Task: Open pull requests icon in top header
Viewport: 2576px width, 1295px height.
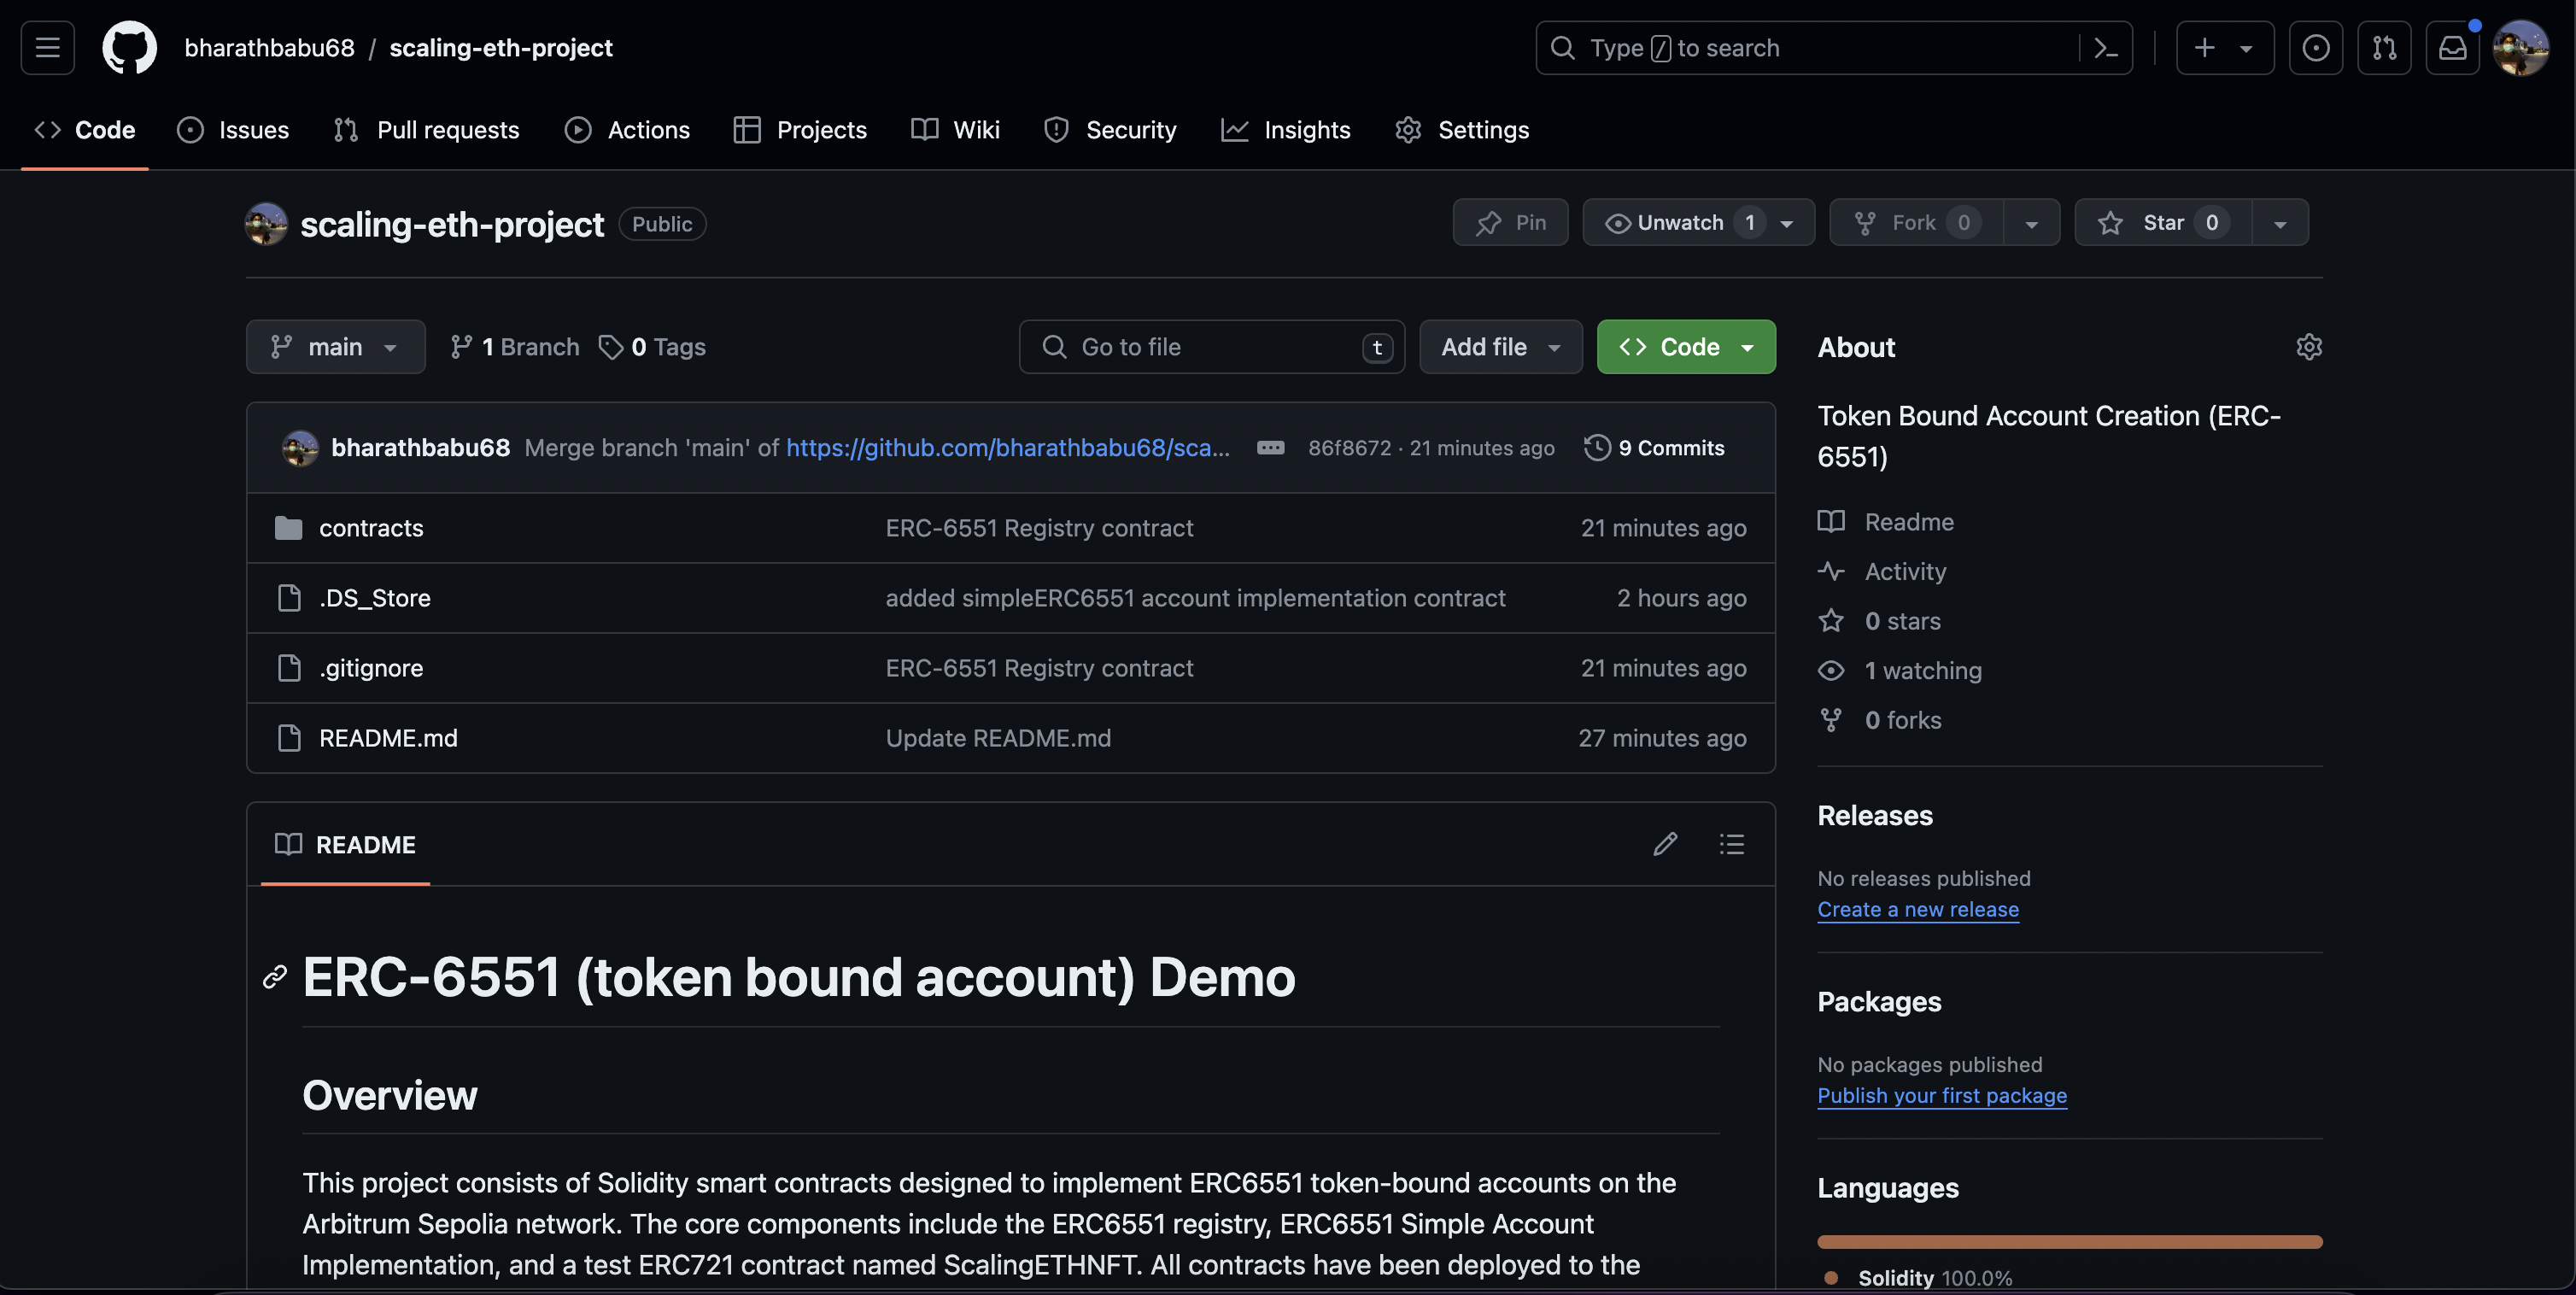Action: [2384, 47]
